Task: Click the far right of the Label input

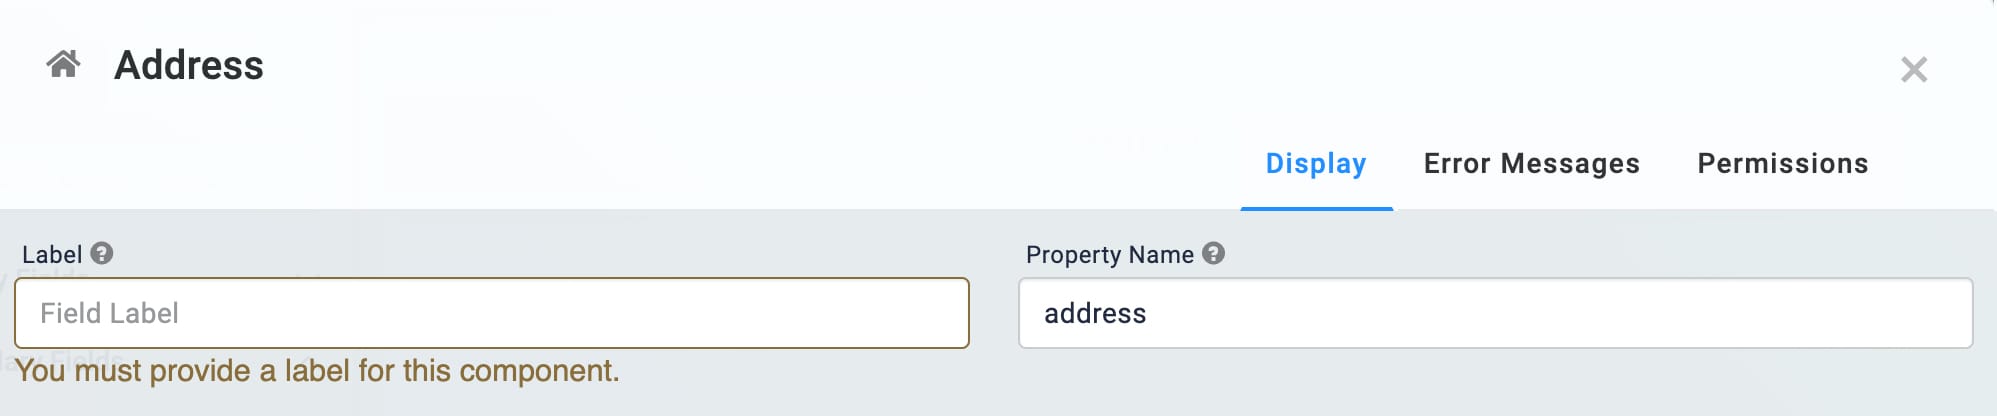Action: [x=950, y=313]
